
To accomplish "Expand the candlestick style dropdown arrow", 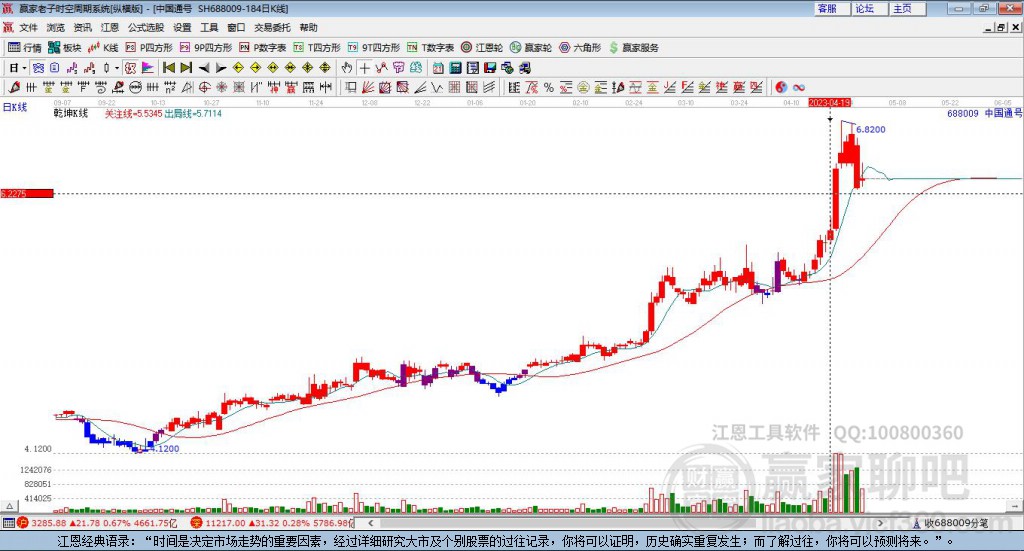I will tap(117, 68).
